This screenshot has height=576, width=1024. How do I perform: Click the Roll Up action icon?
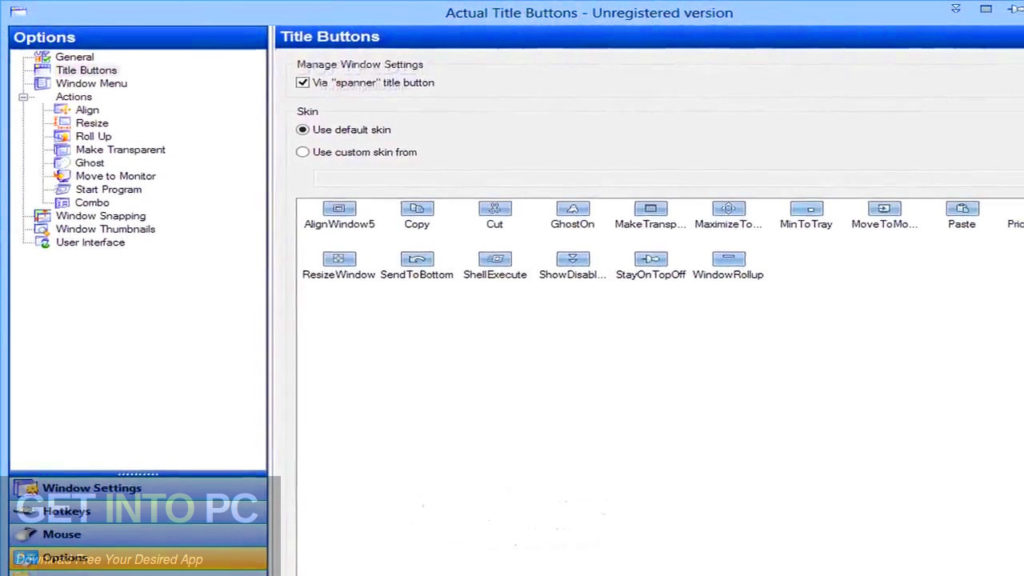[62, 136]
